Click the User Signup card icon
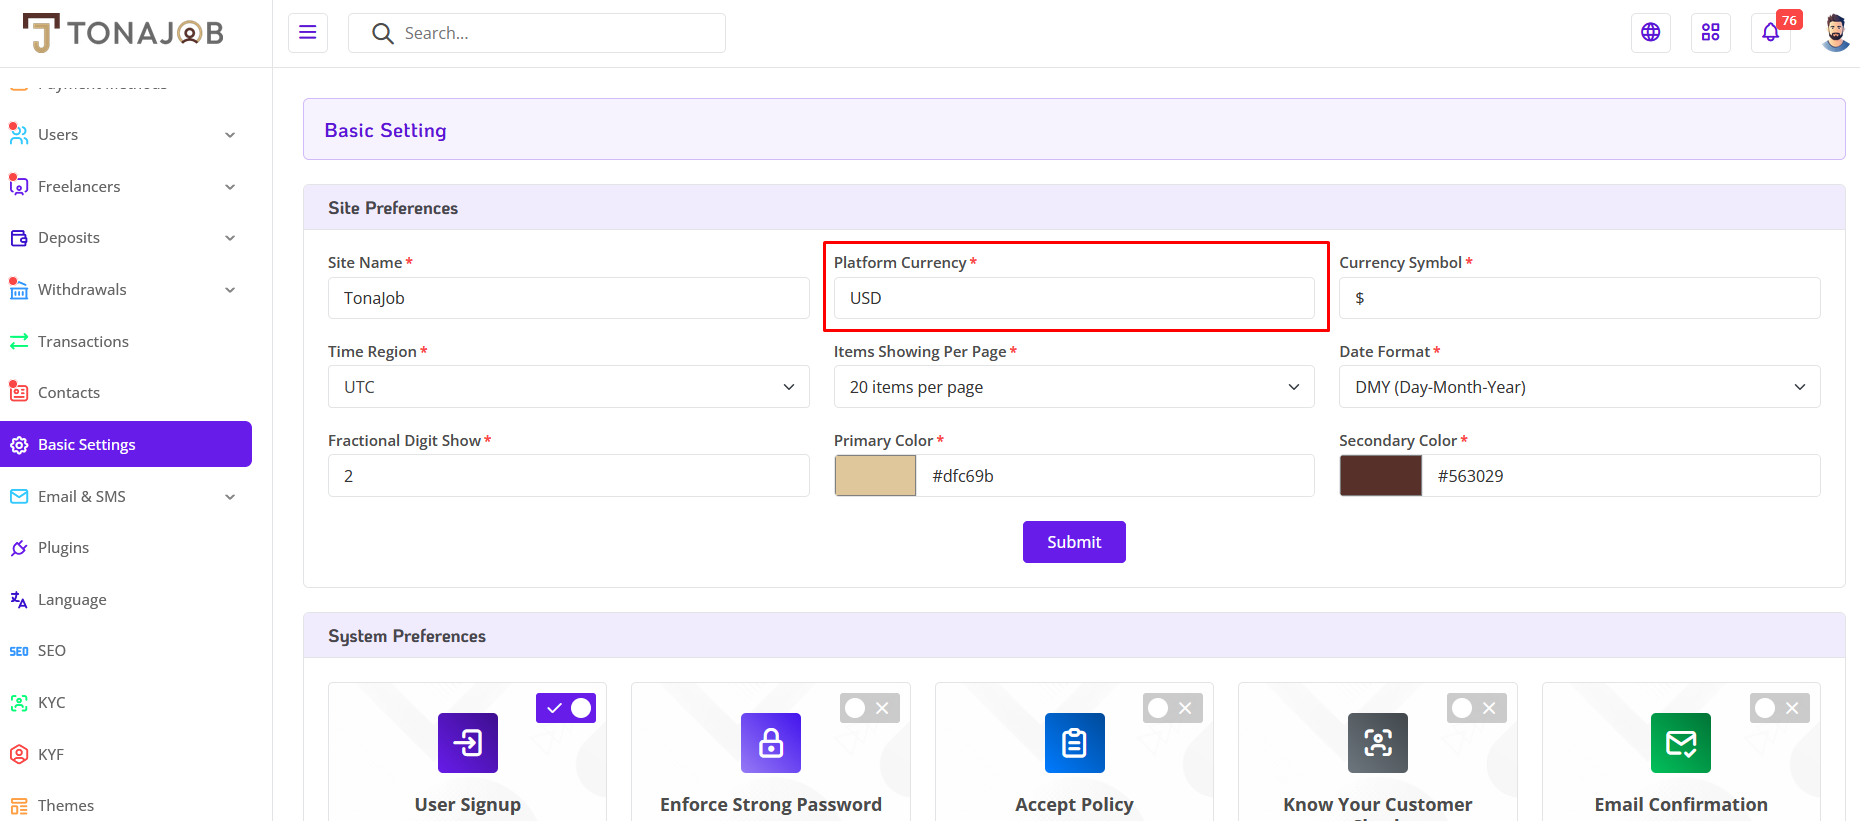The height and width of the screenshot is (821, 1860). click(468, 743)
